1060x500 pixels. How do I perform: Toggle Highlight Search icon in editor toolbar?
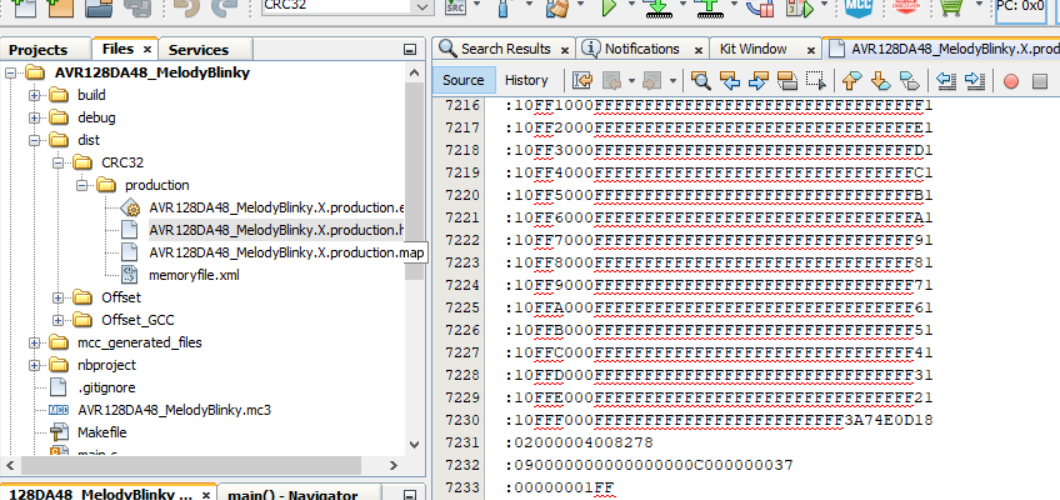click(x=787, y=81)
